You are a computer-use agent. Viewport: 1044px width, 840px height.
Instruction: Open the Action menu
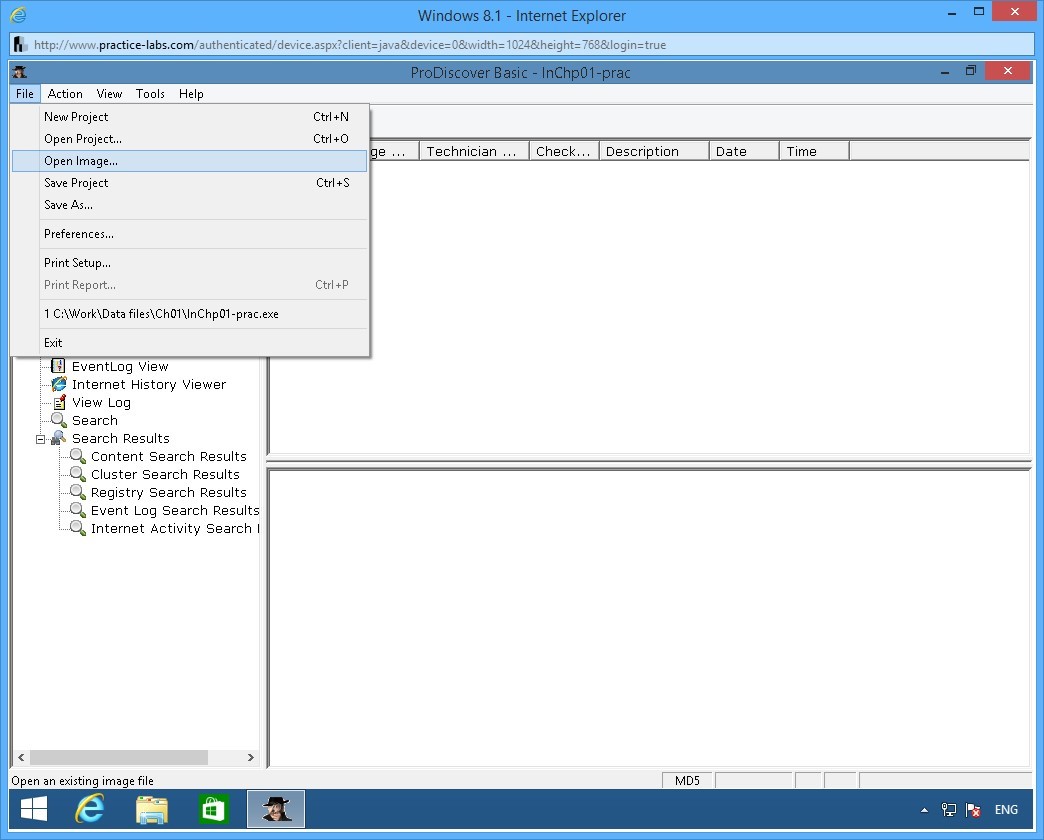tap(65, 94)
